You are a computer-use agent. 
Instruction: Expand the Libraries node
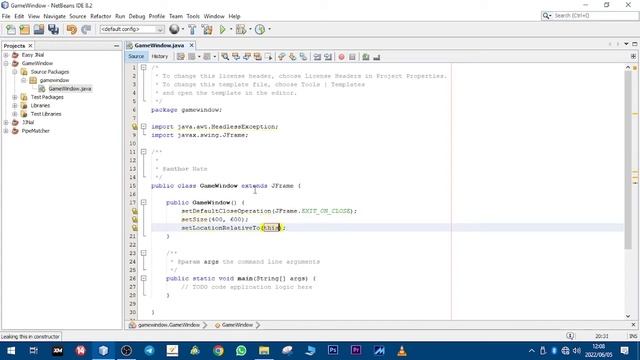tap(15, 105)
